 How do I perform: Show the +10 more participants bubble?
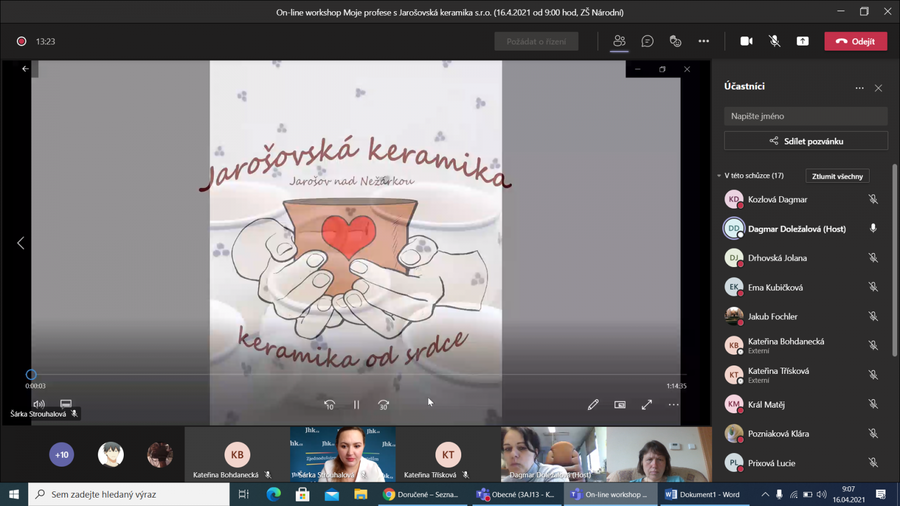tap(61, 455)
